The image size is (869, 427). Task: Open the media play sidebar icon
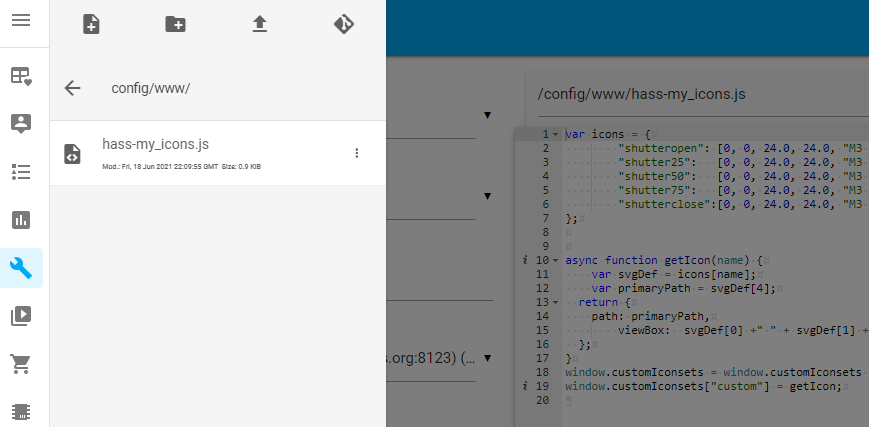tap(21, 316)
